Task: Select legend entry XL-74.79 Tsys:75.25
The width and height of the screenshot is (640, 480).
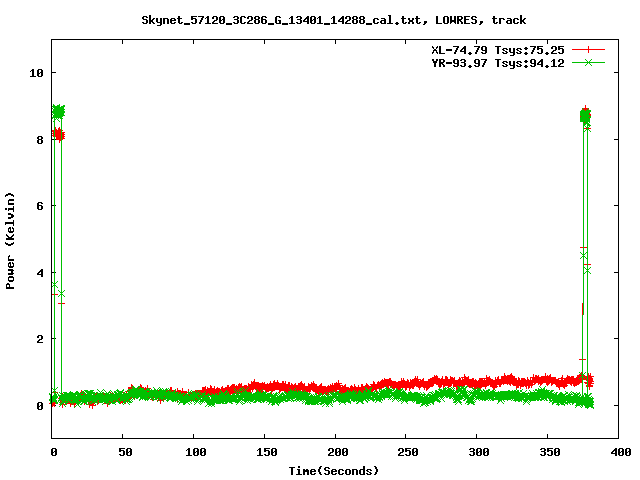Action: (x=498, y=50)
